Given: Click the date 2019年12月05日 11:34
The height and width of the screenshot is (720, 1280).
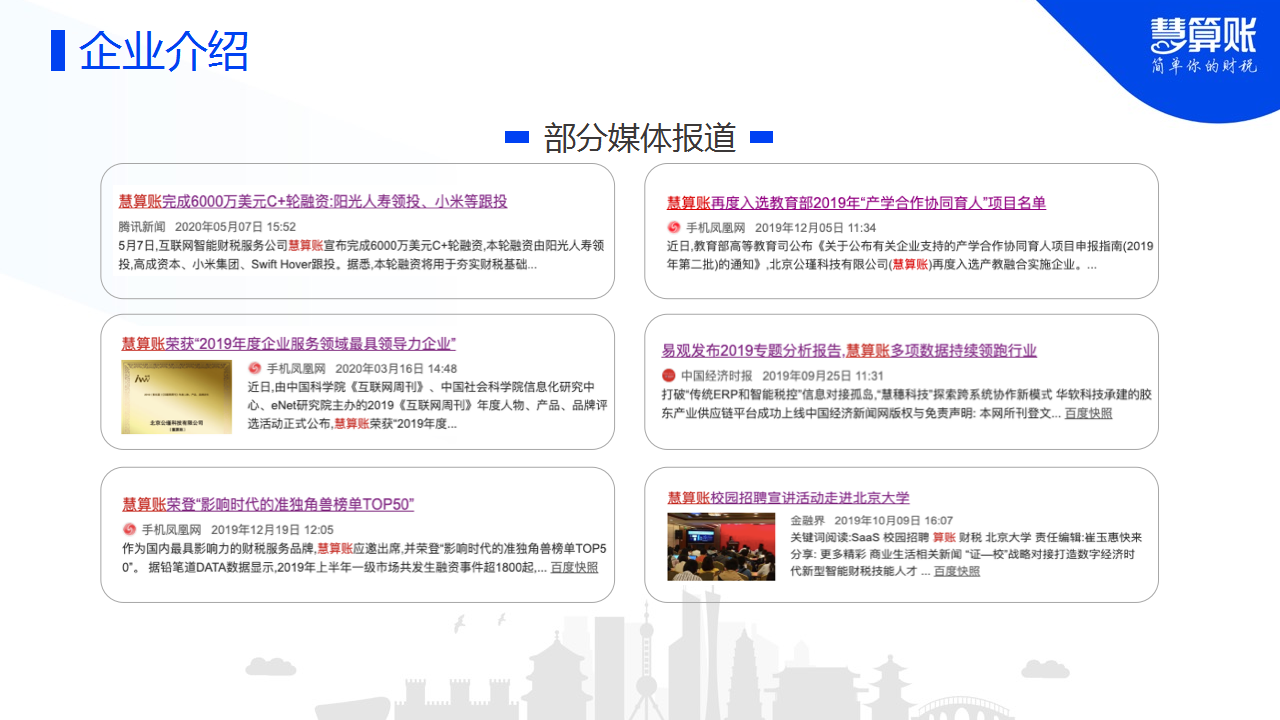Looking at the screenshot, I should point(815,228).
